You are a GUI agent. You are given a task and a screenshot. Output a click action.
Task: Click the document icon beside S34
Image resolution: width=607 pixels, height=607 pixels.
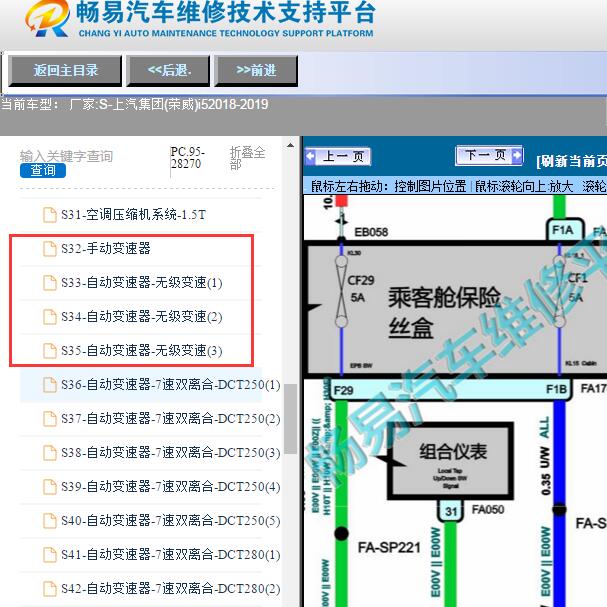click(50, 317)
